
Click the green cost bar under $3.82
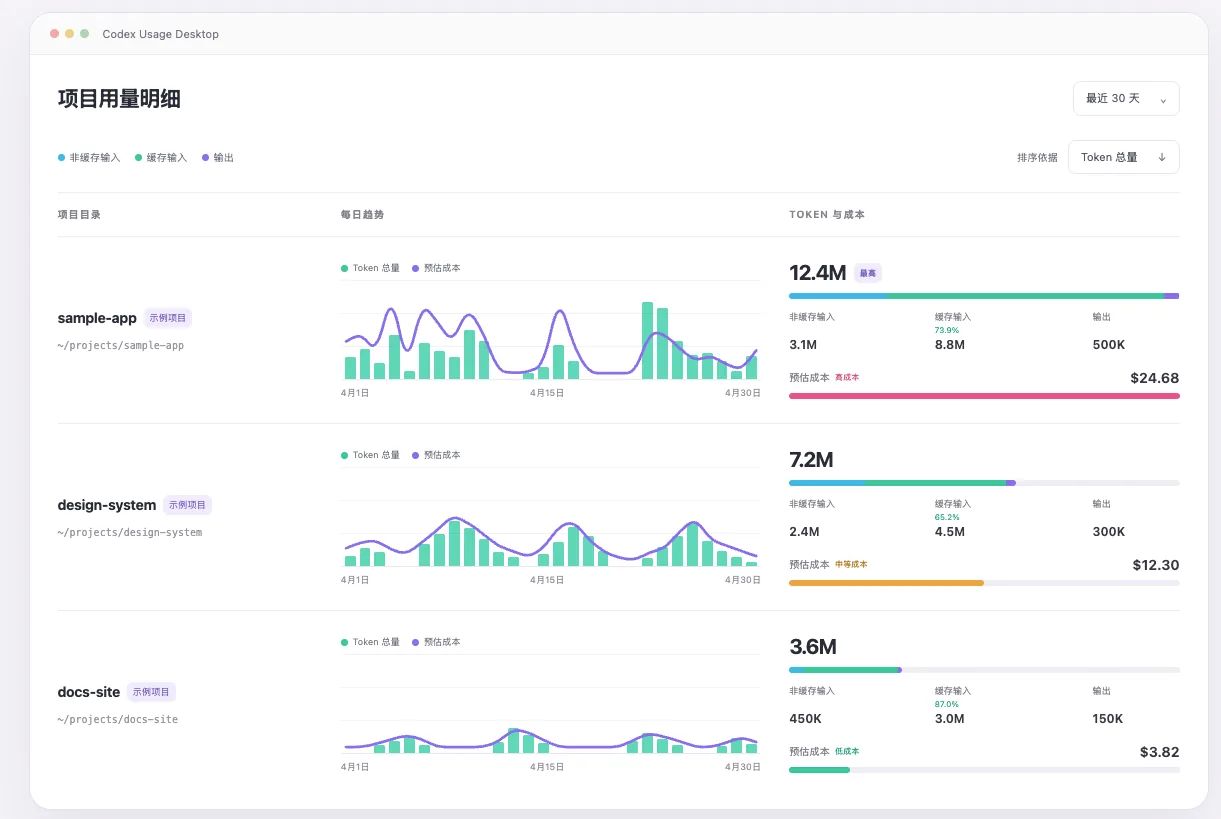(x=819, y=770)
